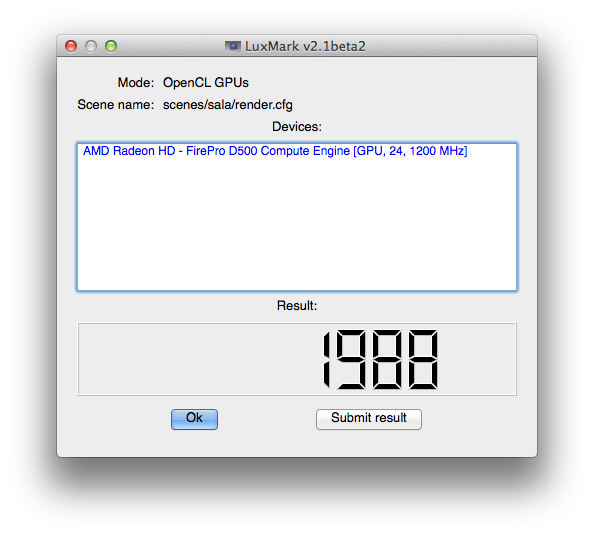Select the AMD Radeon HD FirePro D500 device row
This screenshot has height=536, width=594.
[x=275, y=151]
